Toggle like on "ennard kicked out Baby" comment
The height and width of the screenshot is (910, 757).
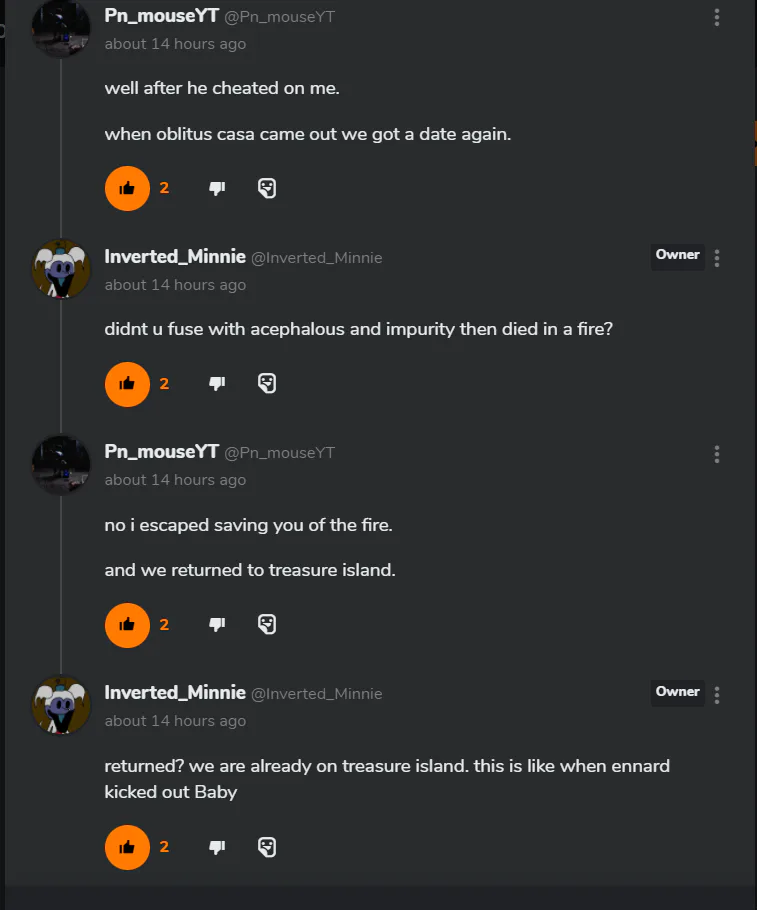(127, 847)
